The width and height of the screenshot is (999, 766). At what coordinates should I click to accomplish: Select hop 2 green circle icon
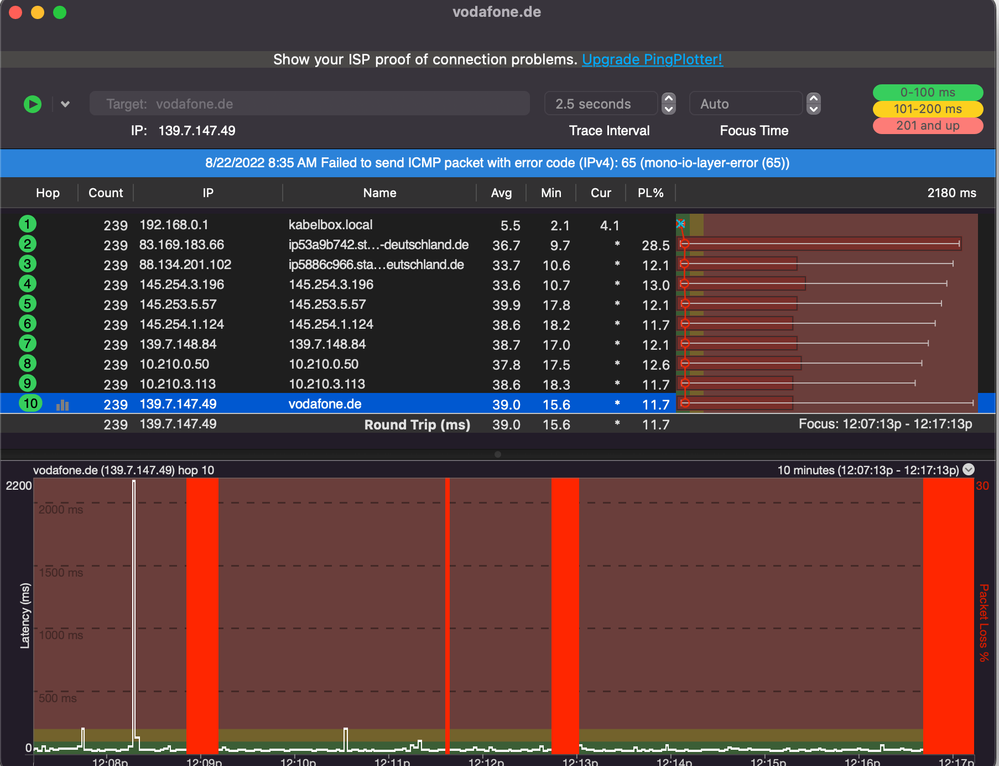tap(27, 244)
